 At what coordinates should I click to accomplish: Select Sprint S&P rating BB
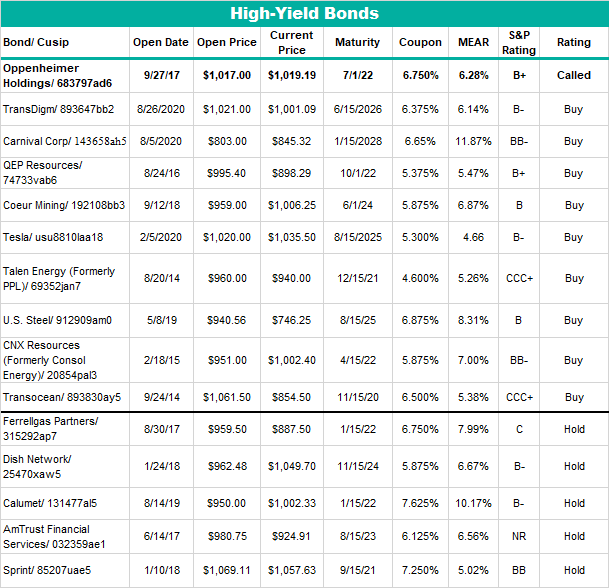coord(519,570)
